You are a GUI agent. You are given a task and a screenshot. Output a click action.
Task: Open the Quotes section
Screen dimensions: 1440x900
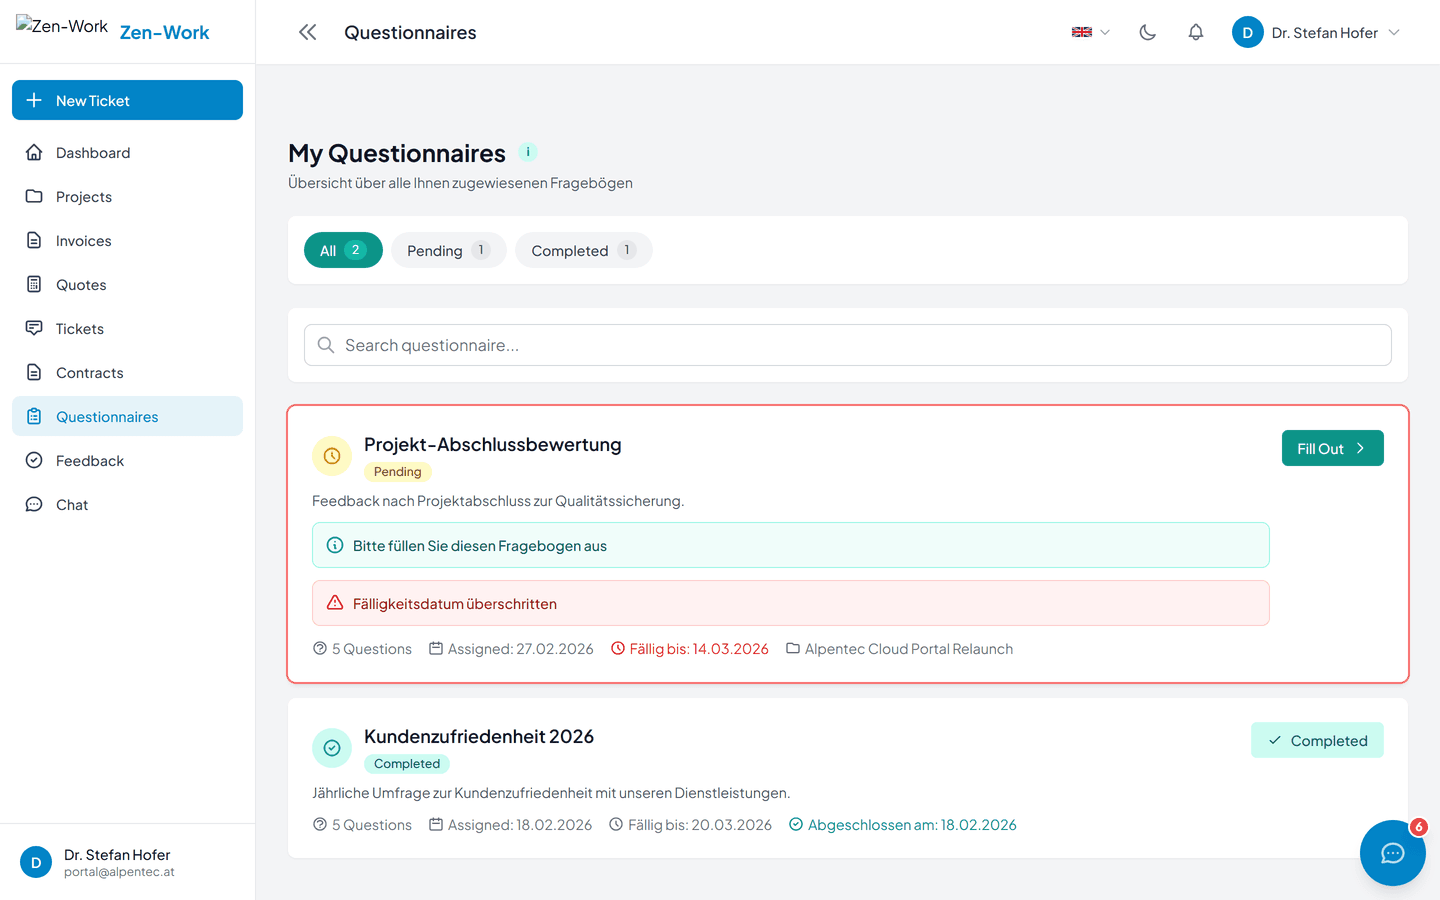pos(127,285)
